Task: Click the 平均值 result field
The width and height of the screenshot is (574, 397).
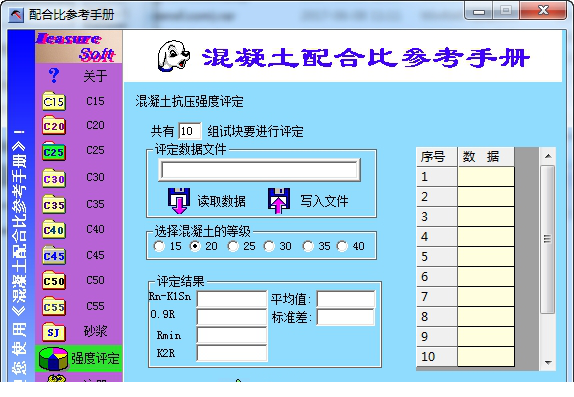Action: 346,299
